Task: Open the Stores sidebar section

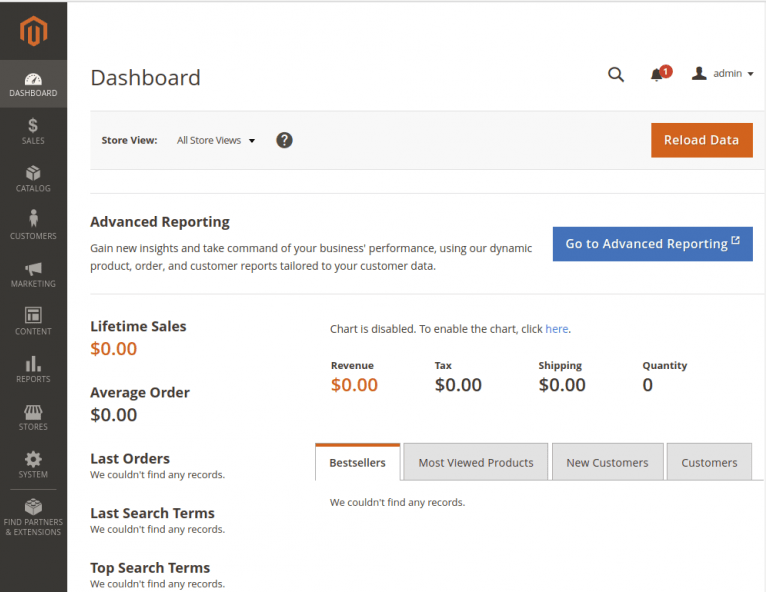Action: (33, 417)
